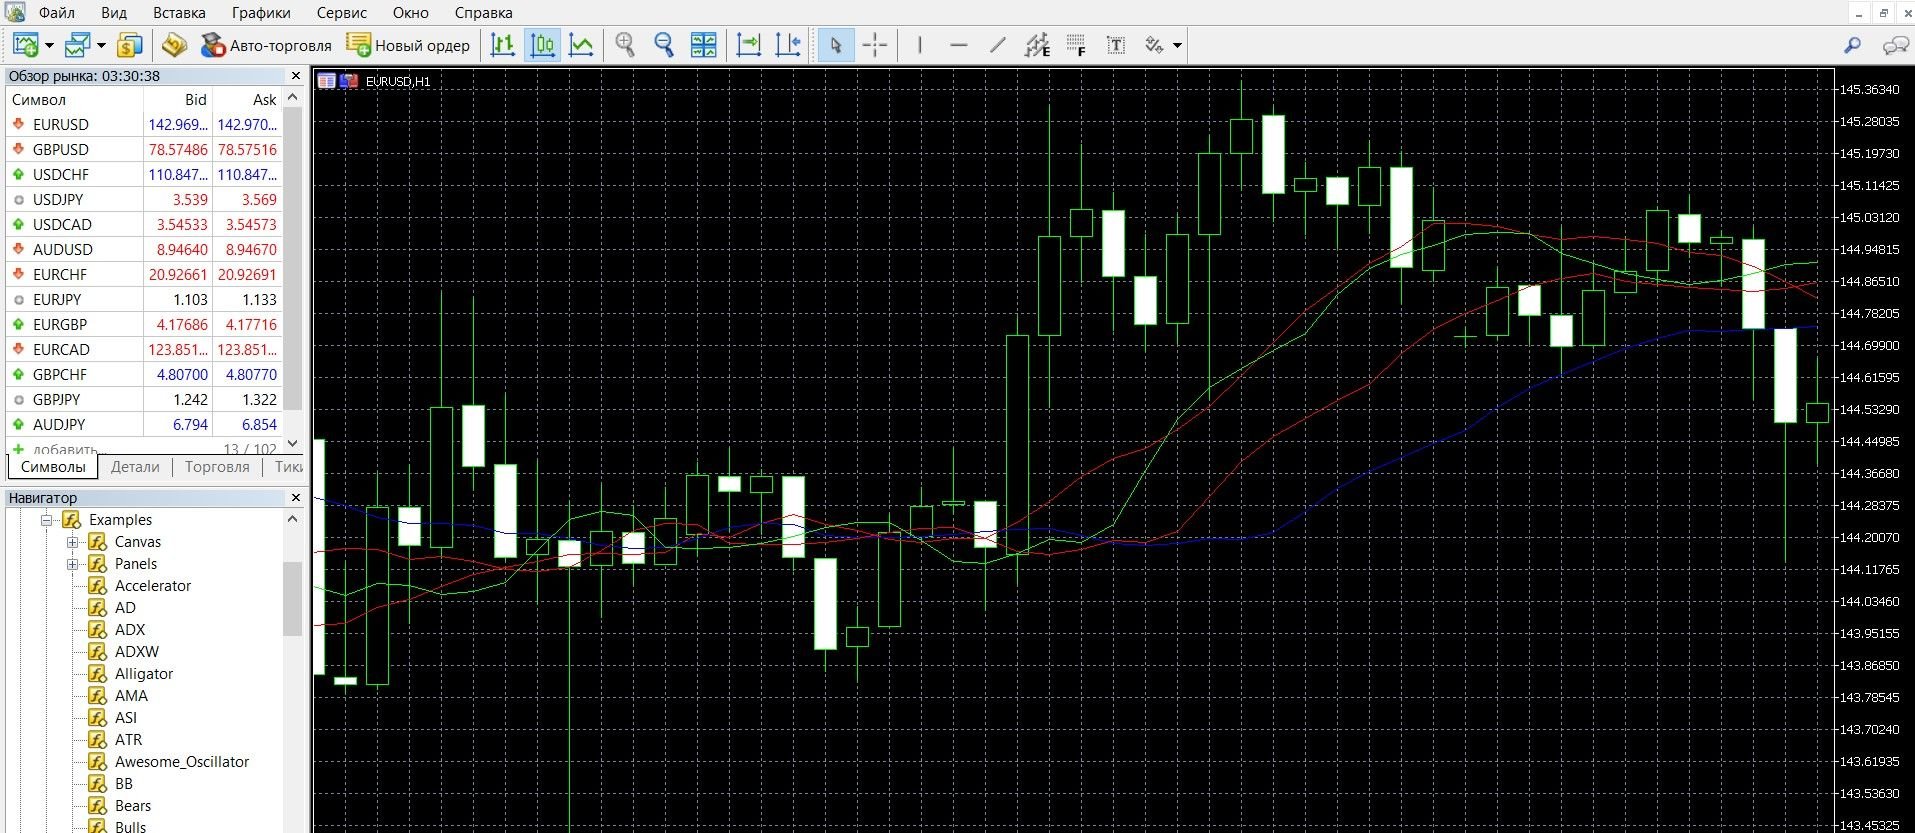Toggle Авто-торговля button

click(x=266, y=45)
